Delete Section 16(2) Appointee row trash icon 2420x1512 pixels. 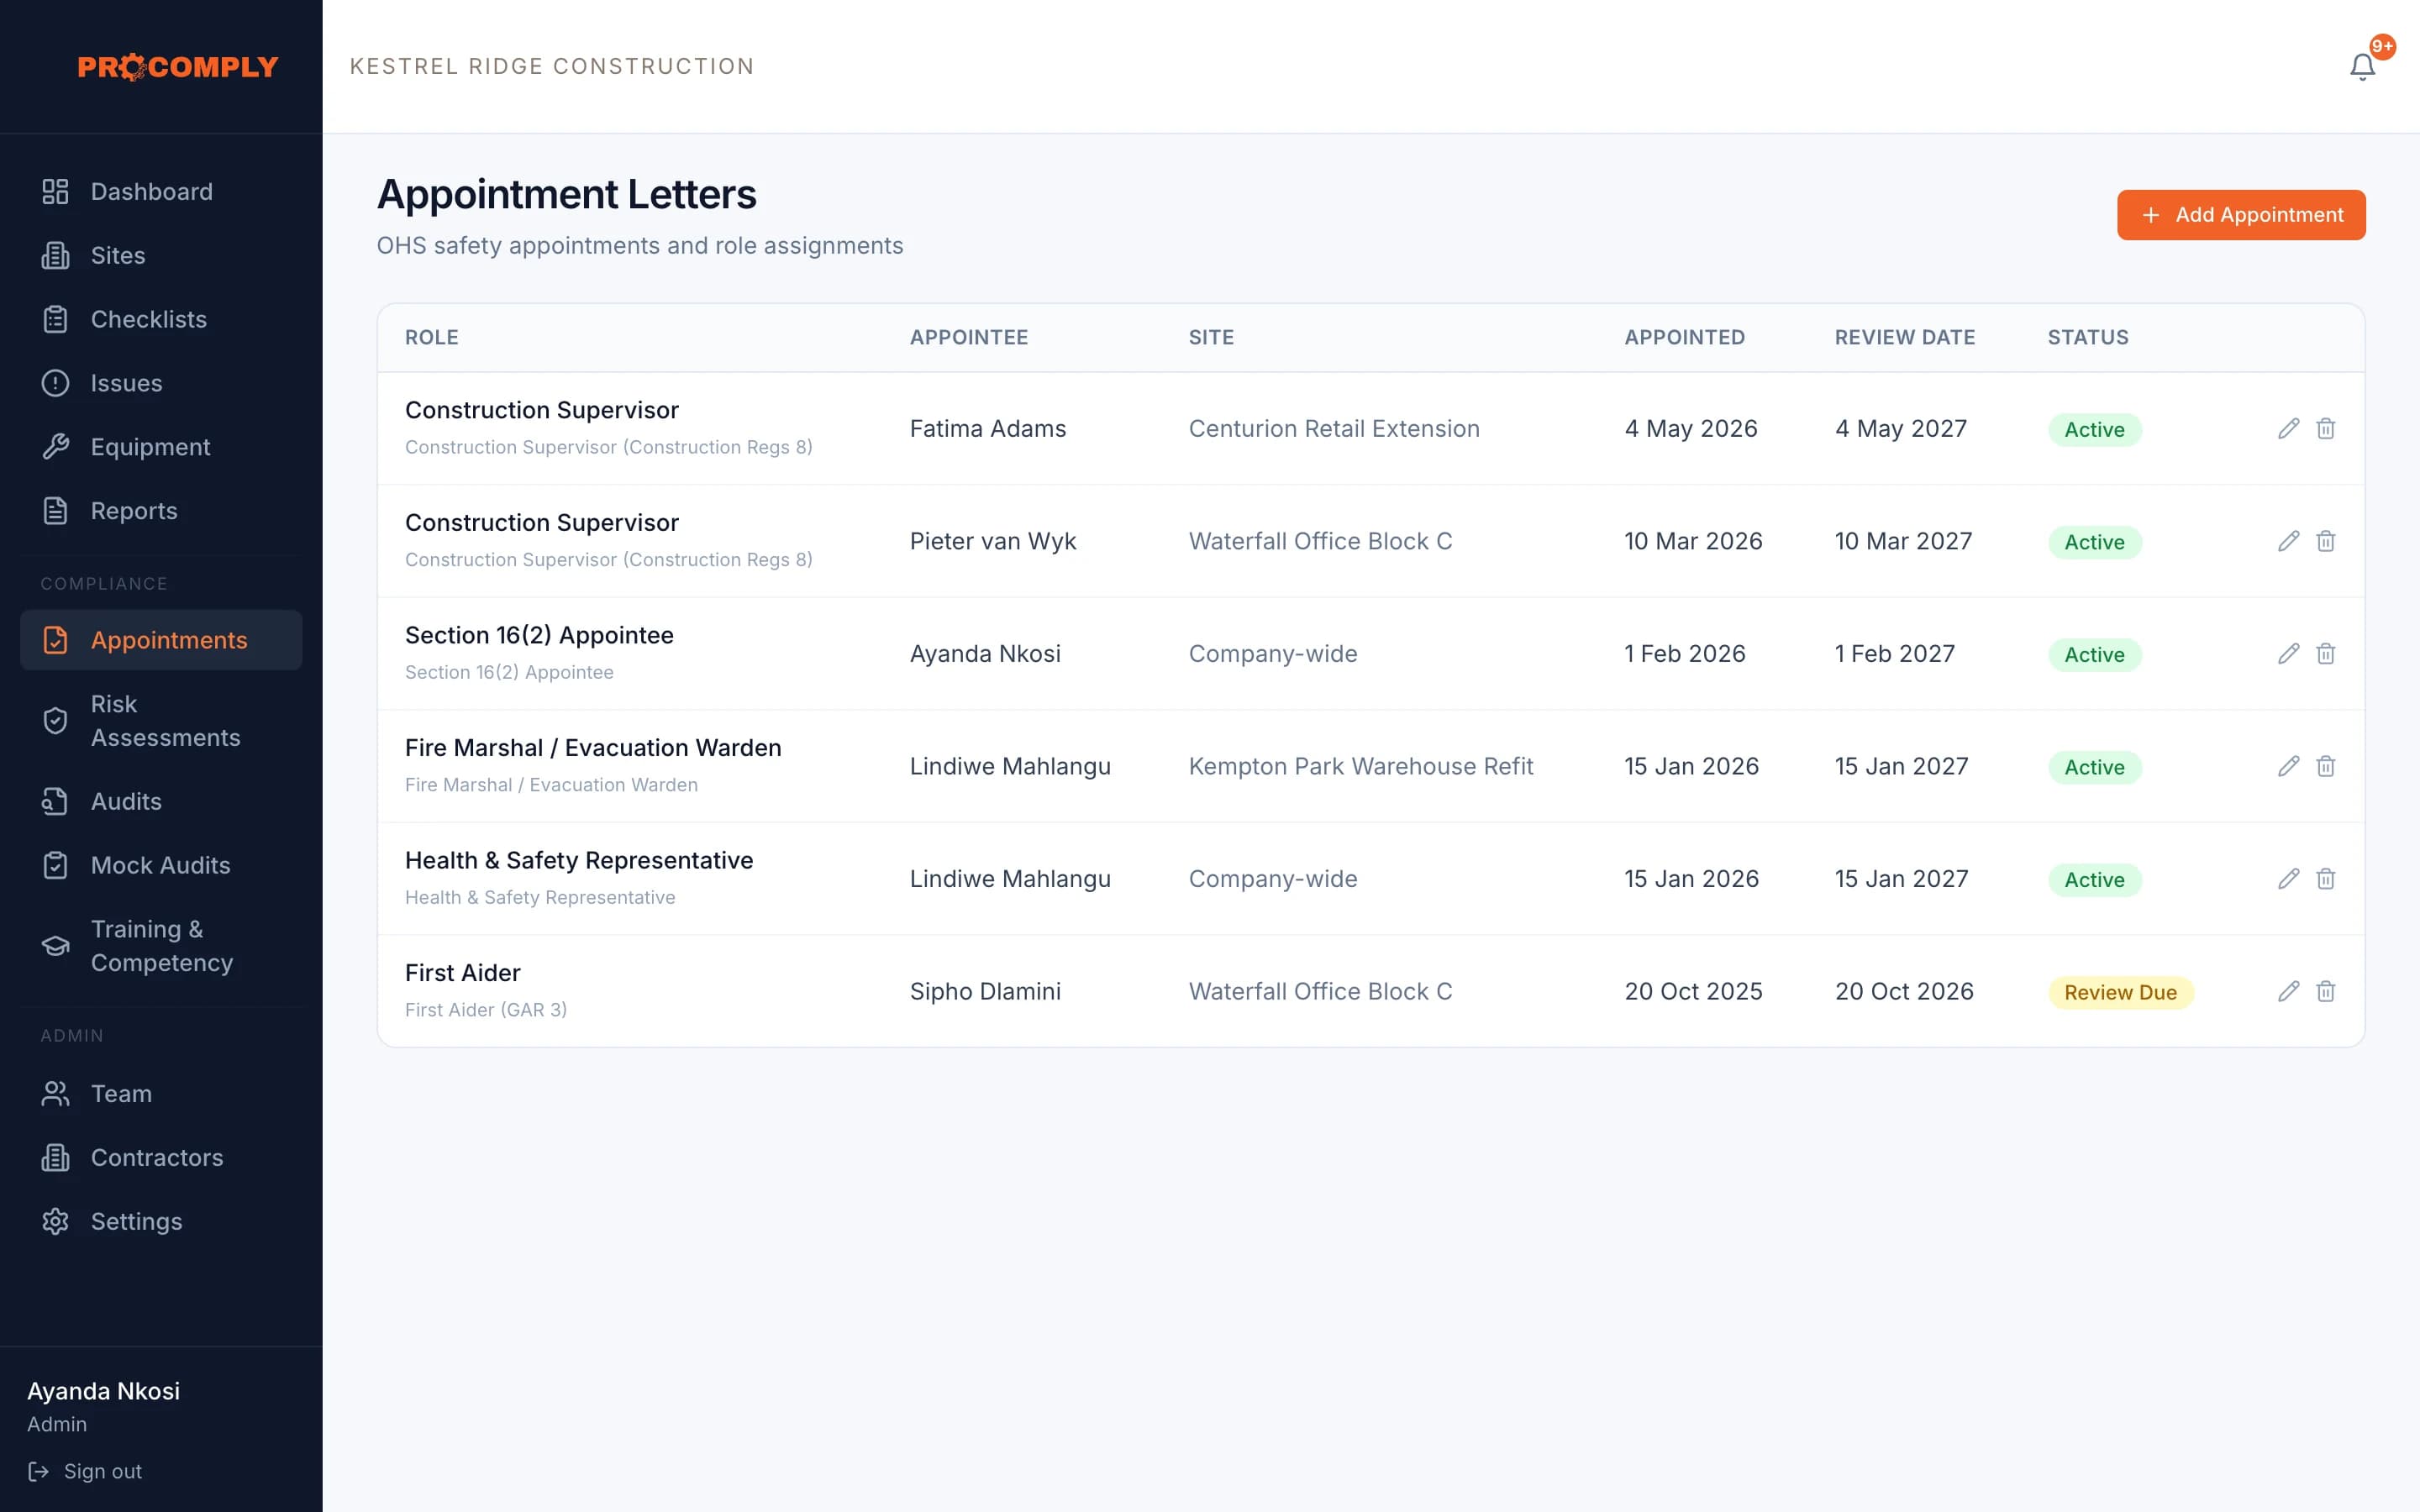click(2326, 654)
